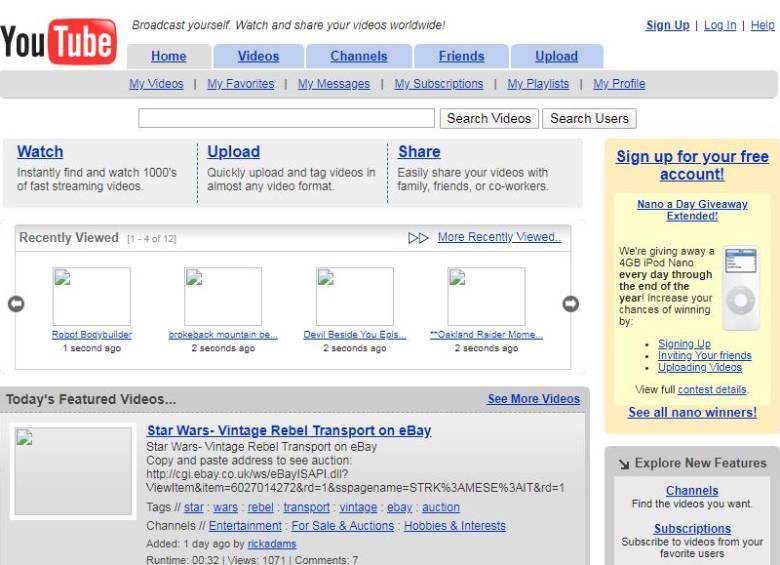Open the contest details link
Viewport: 780px width, 565px height.
[x=712, y=389]
